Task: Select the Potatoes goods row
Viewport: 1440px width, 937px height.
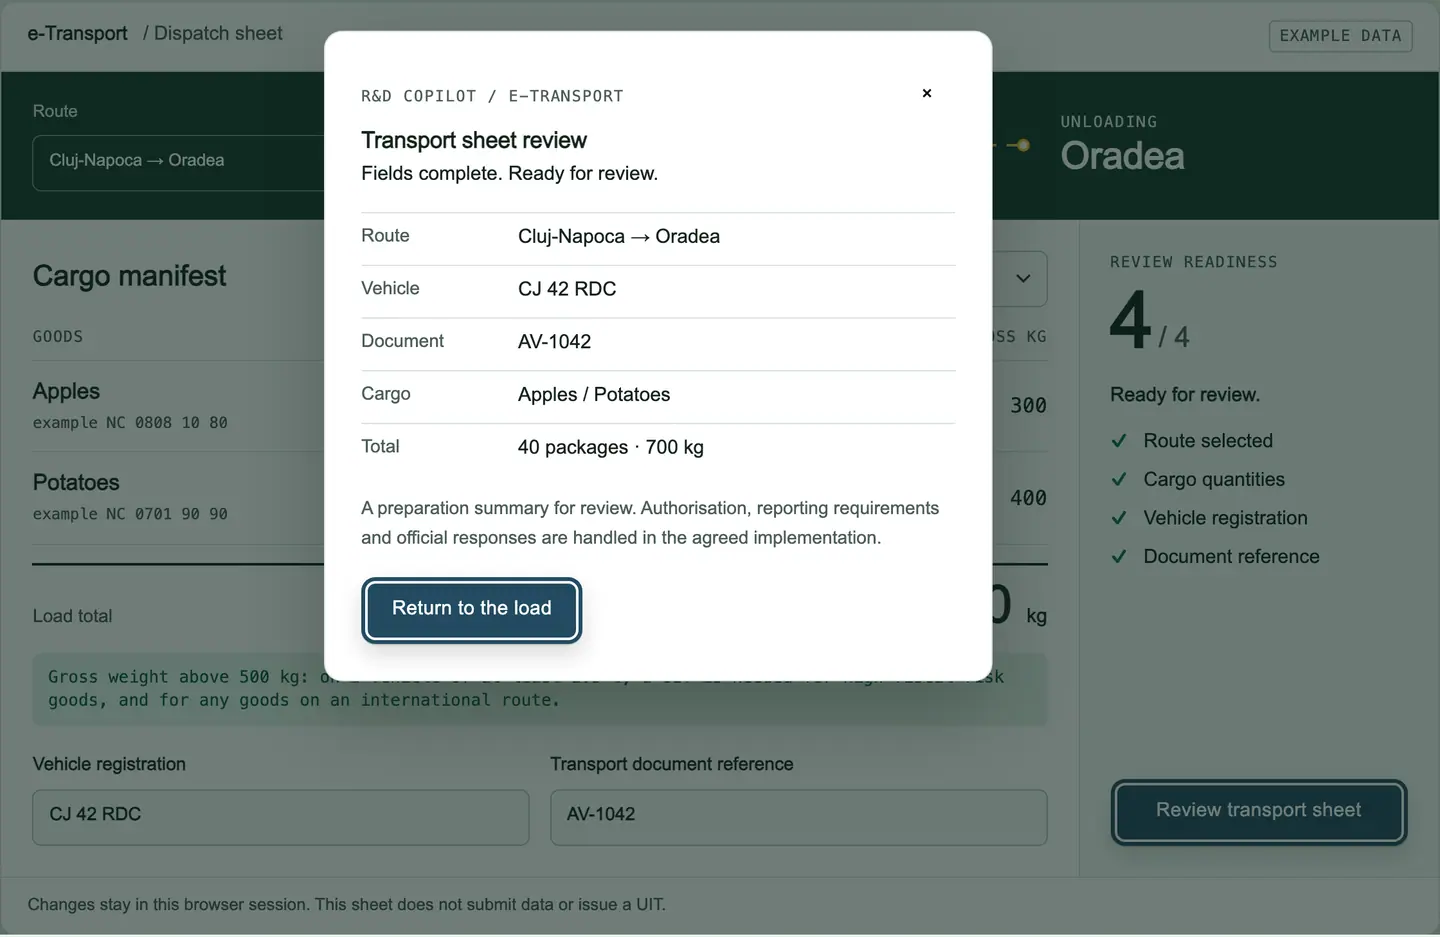Action: click(x=180, y=498)
